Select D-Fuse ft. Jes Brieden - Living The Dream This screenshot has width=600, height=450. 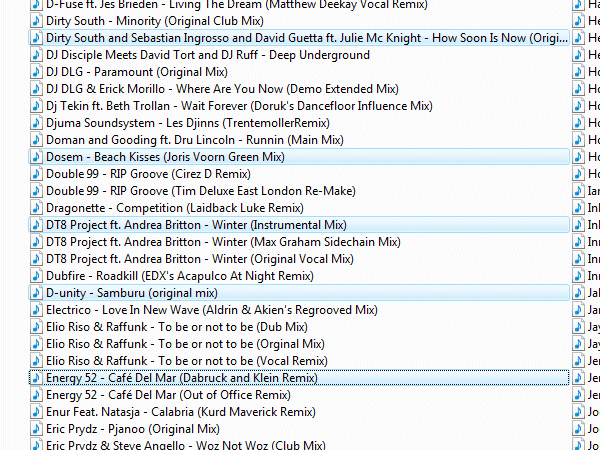pyautogui.click(x=237, y=5)
